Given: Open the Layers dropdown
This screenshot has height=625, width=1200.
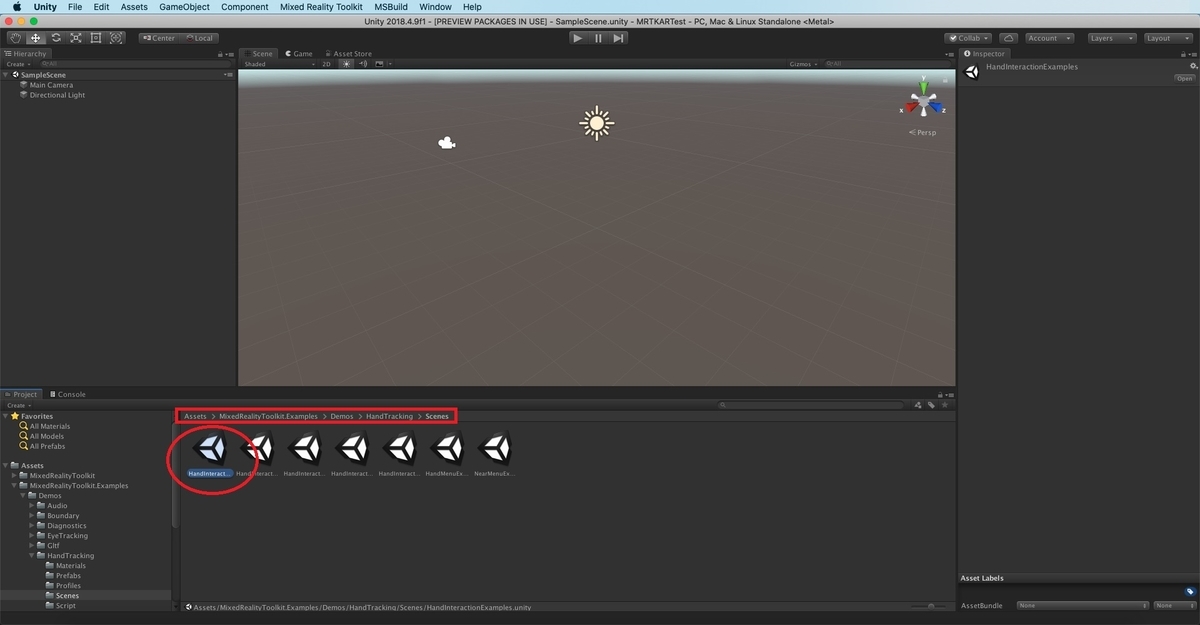Looking at the screenshot, I should [1110, 38].
